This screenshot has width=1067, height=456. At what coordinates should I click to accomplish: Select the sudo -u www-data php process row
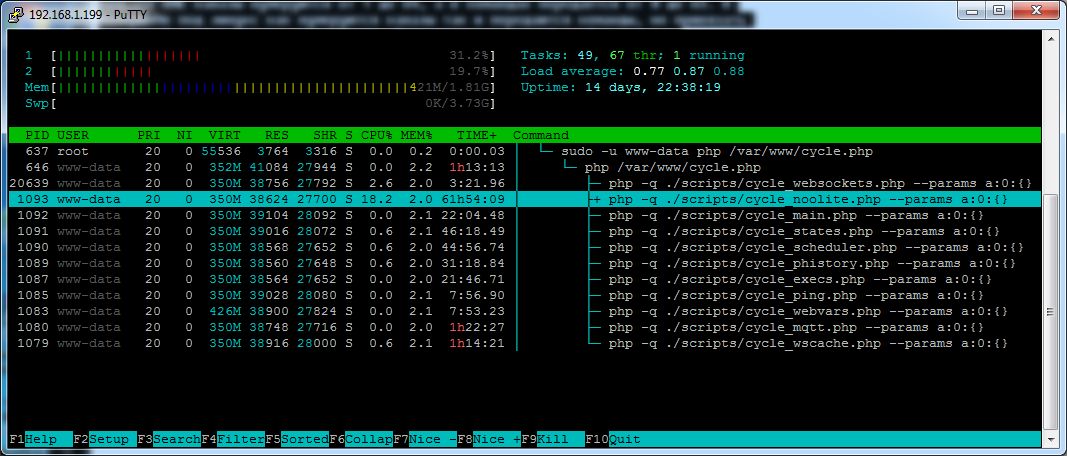pos(525,151)
